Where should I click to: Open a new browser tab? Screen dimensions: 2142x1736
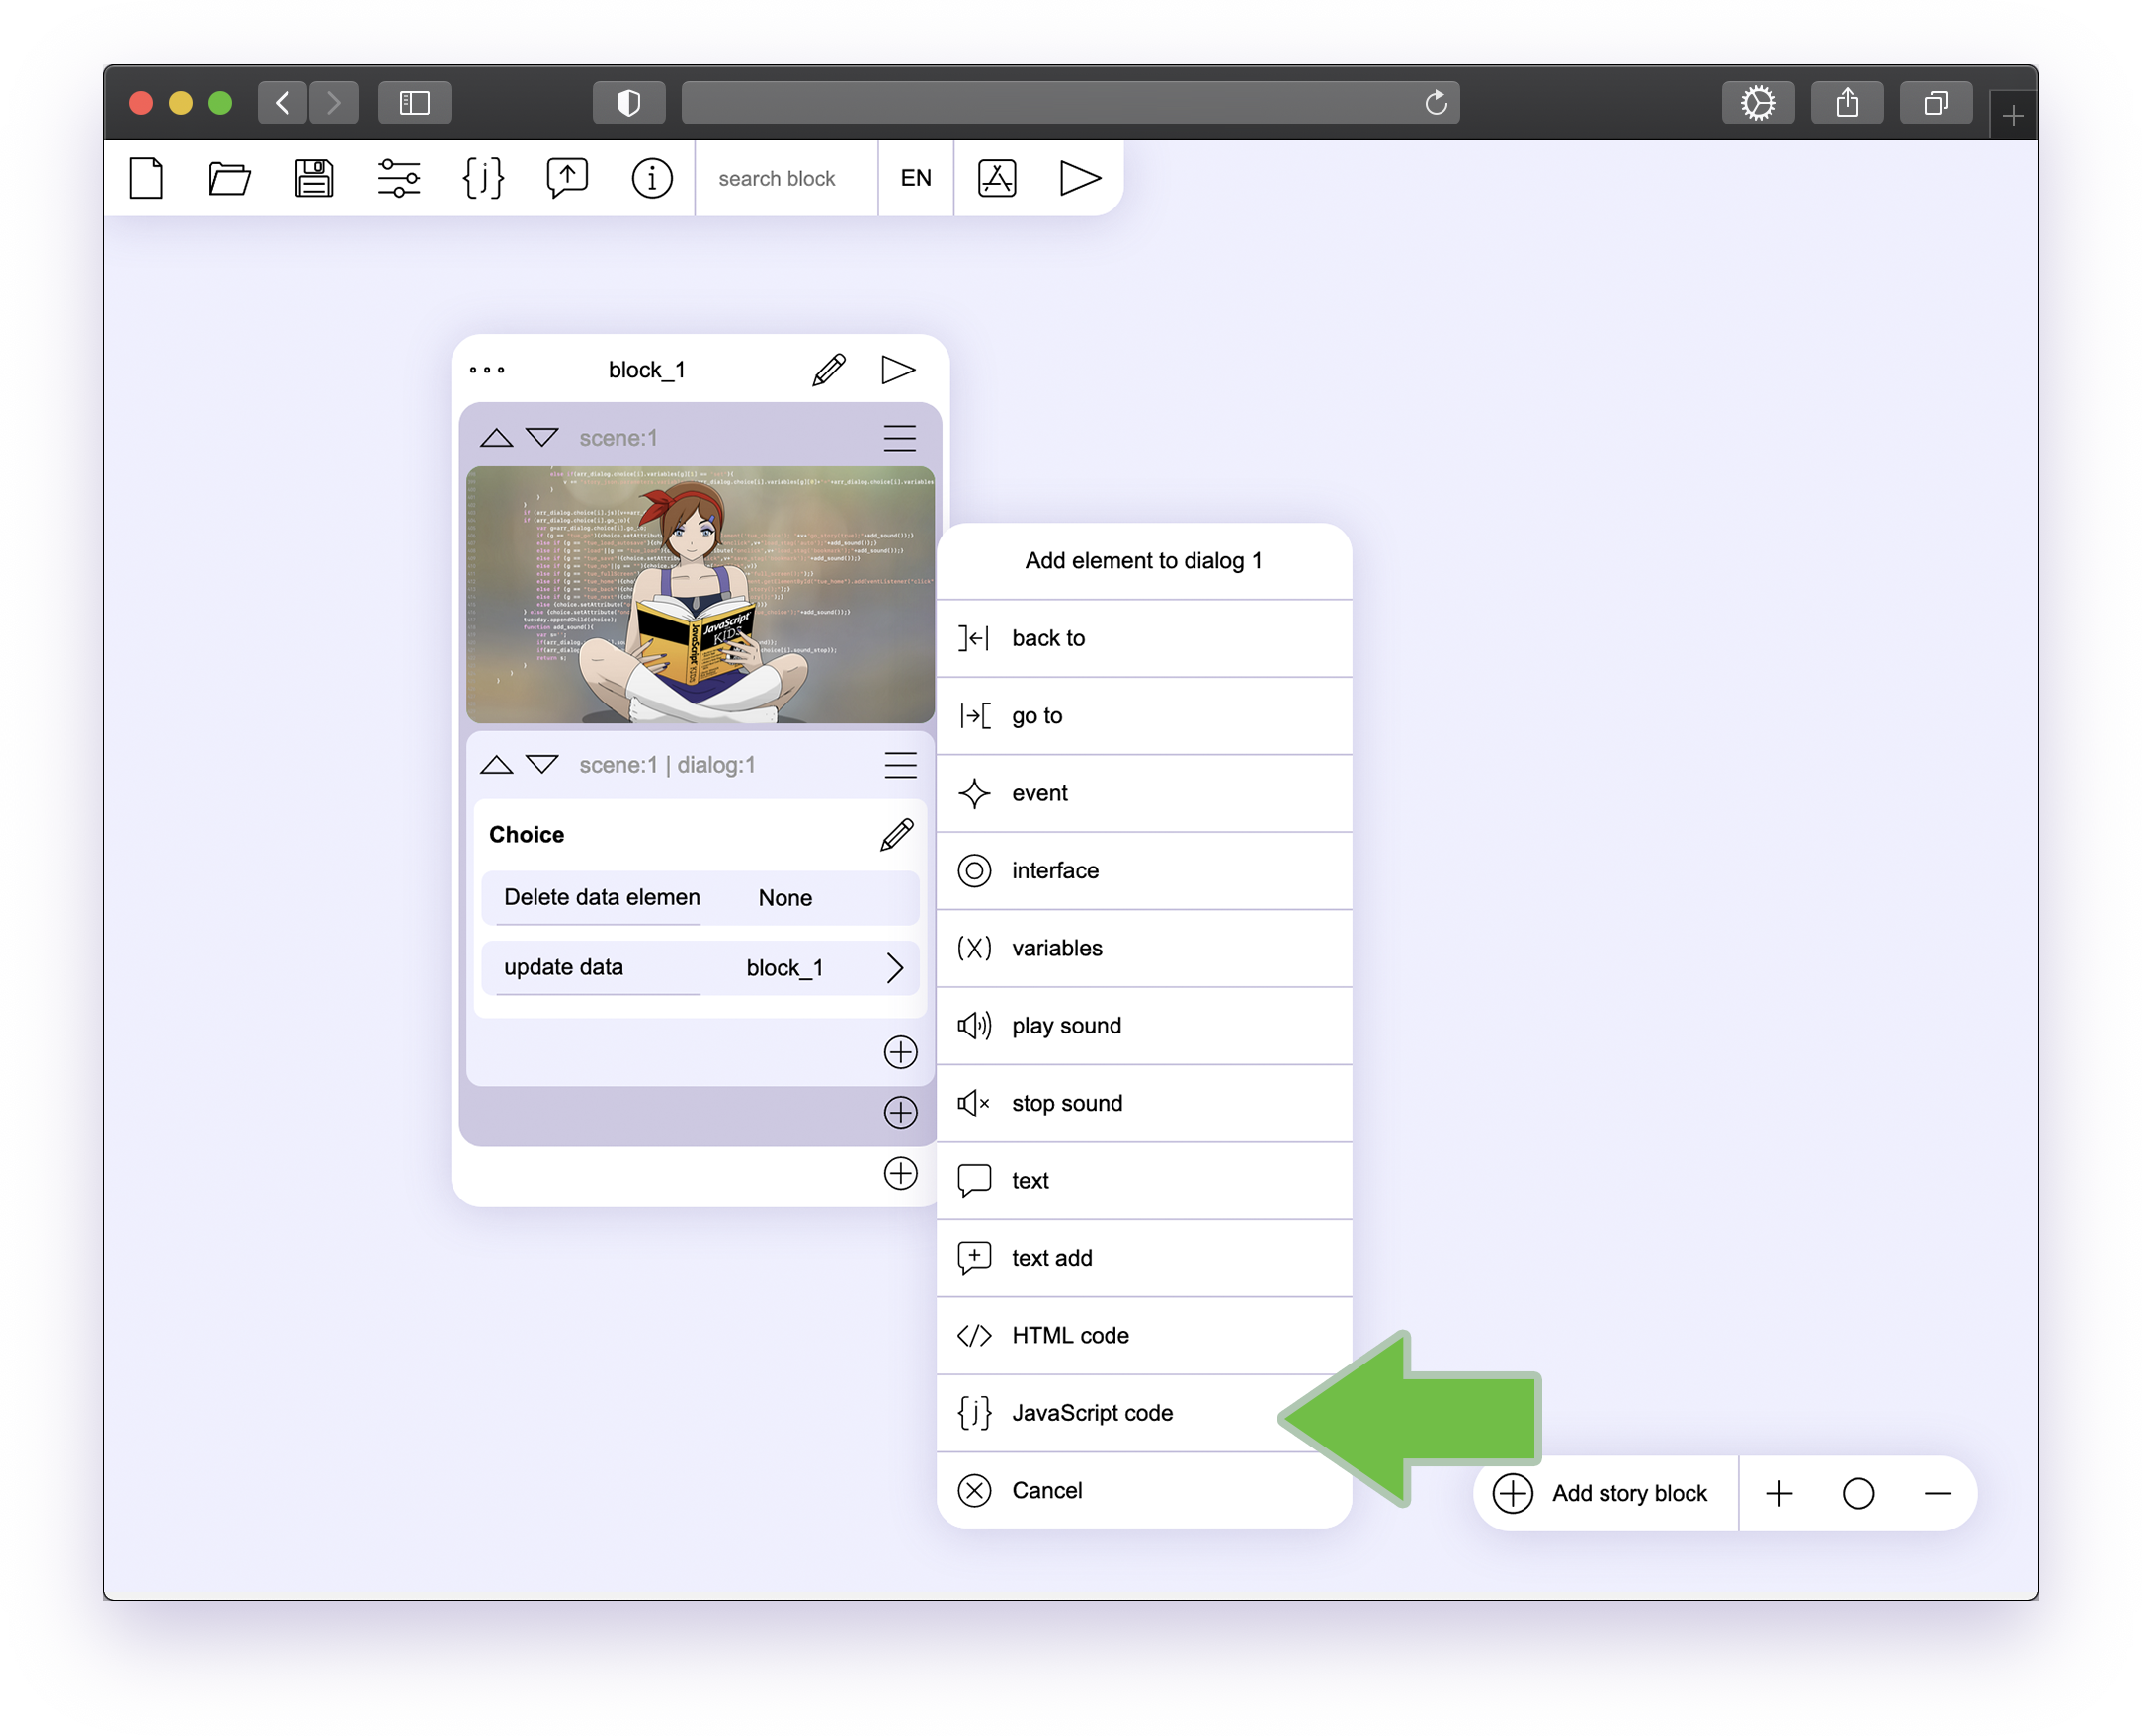(x=2013, y=116)
